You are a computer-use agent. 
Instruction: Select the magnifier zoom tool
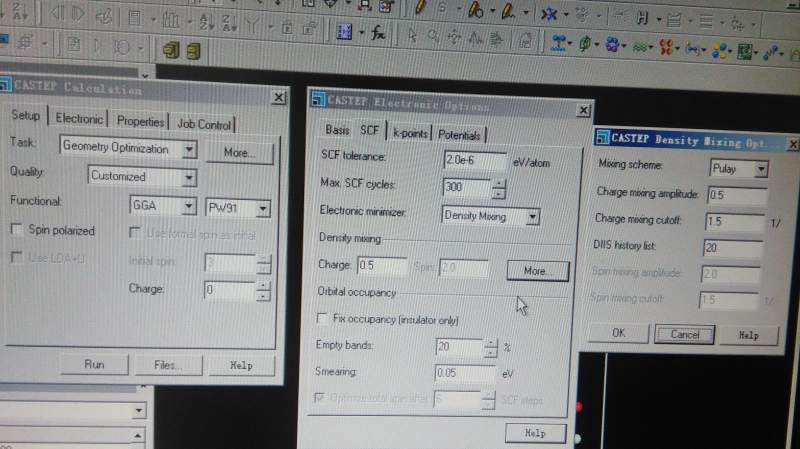click(x=433, y=36)
